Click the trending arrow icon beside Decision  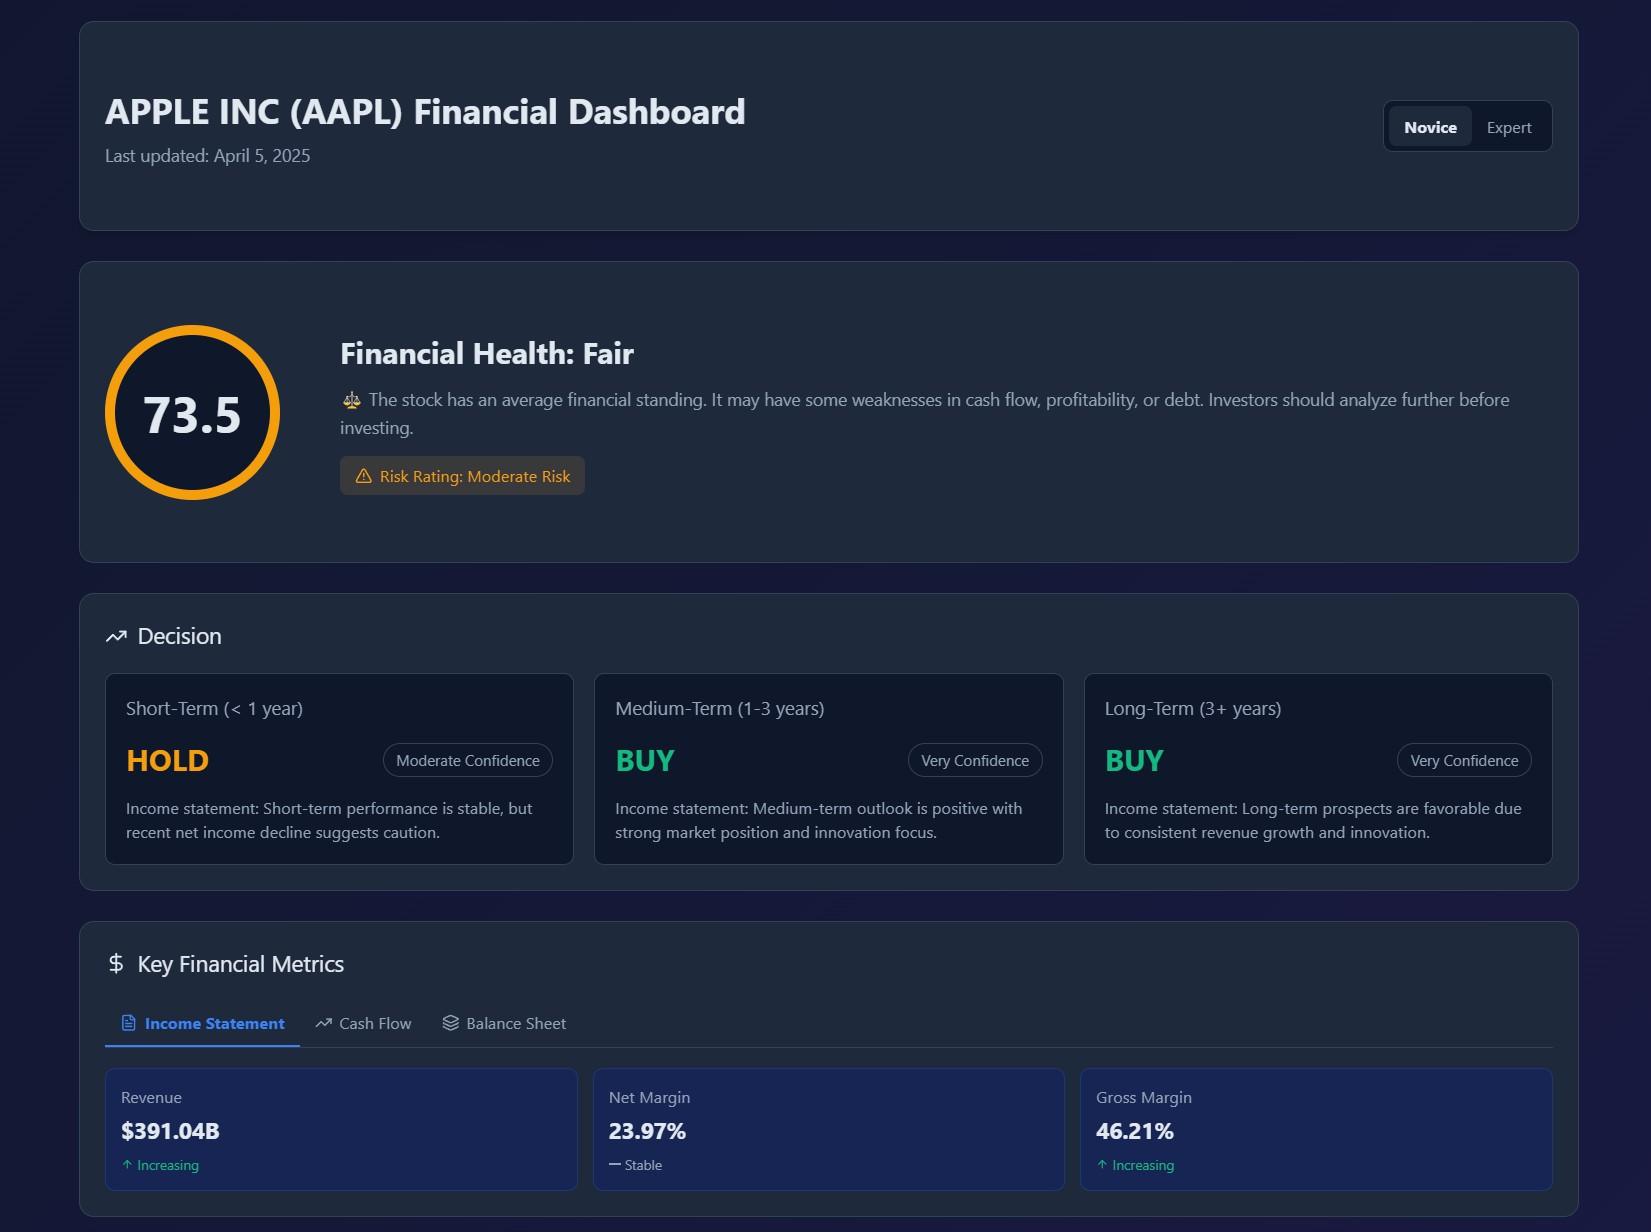tap(116, 636)
